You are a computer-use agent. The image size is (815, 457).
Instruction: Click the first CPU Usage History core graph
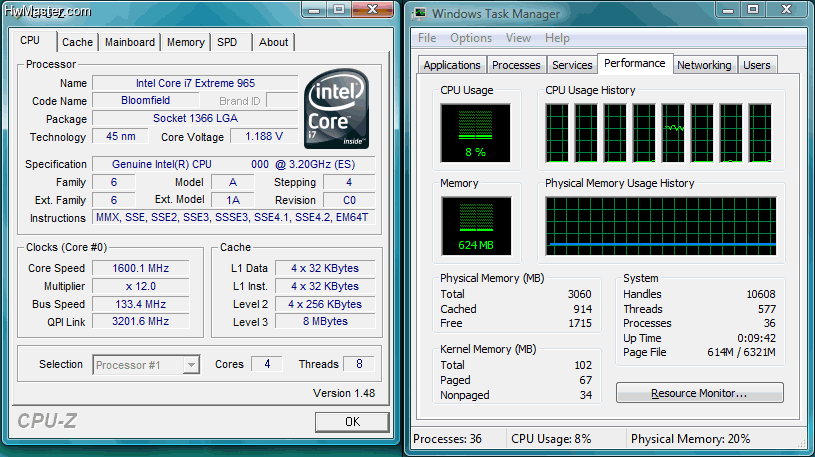[557, 133]
